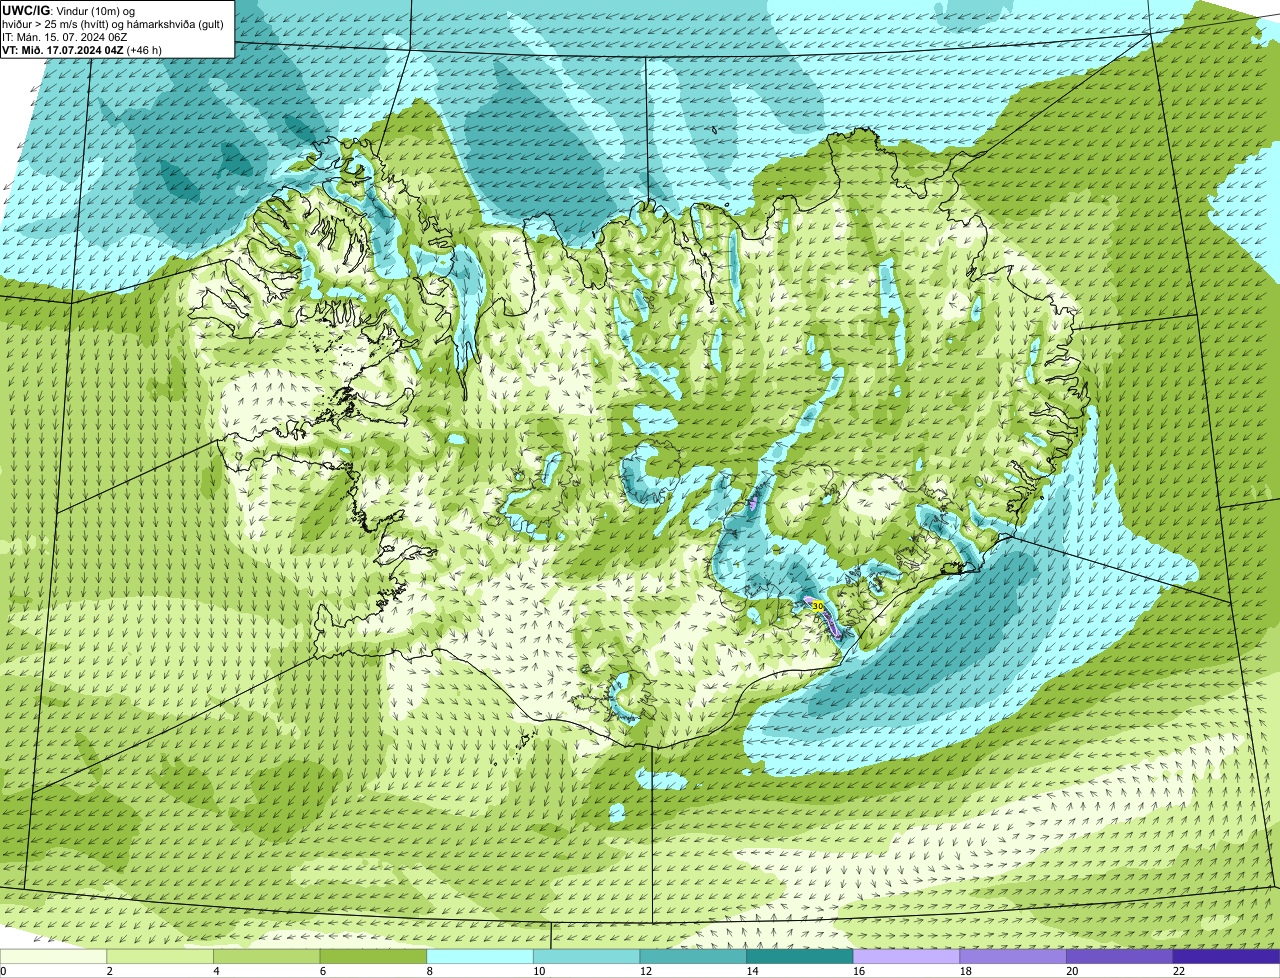The height and width of the screenshot is (978, 1280).
Task: Click the yellow 30 gust label
Action: (818, 606)
